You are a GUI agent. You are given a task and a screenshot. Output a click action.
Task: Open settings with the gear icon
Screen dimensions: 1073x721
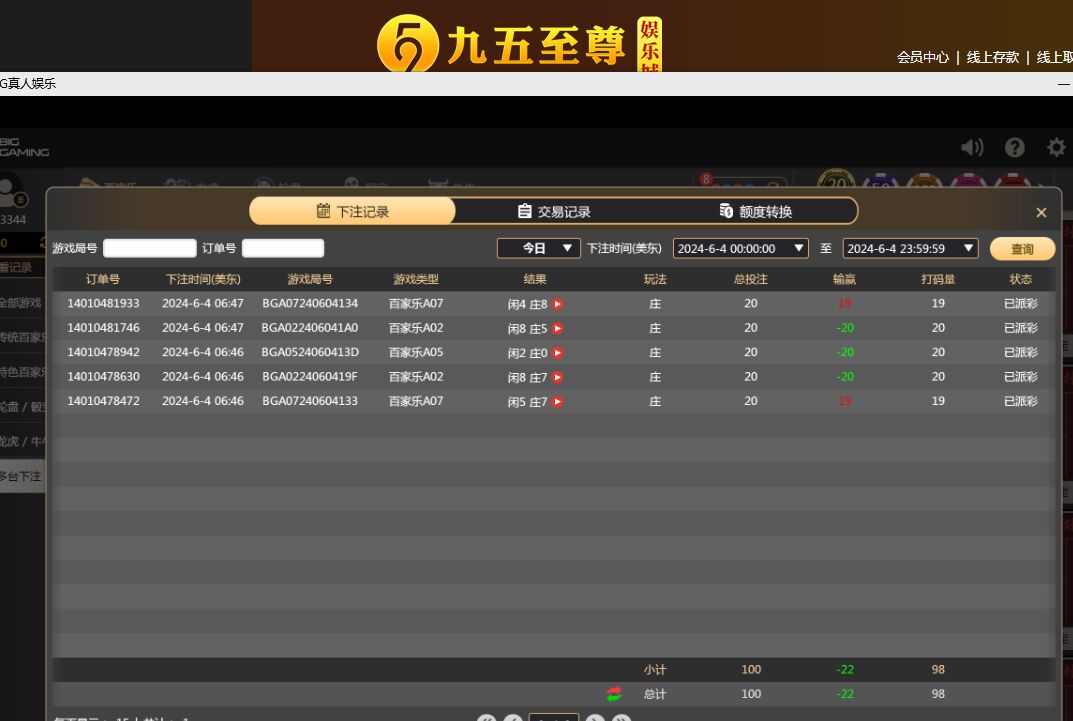coord(1056,148)
